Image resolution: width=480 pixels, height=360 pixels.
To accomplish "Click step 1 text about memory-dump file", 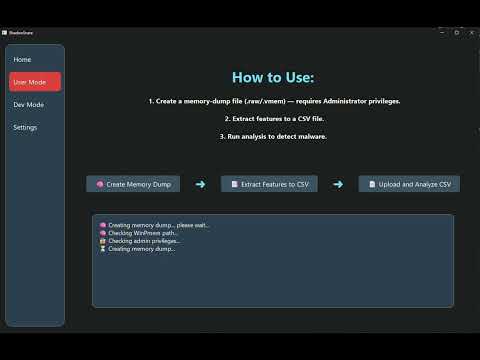I will tap(274, 101).
